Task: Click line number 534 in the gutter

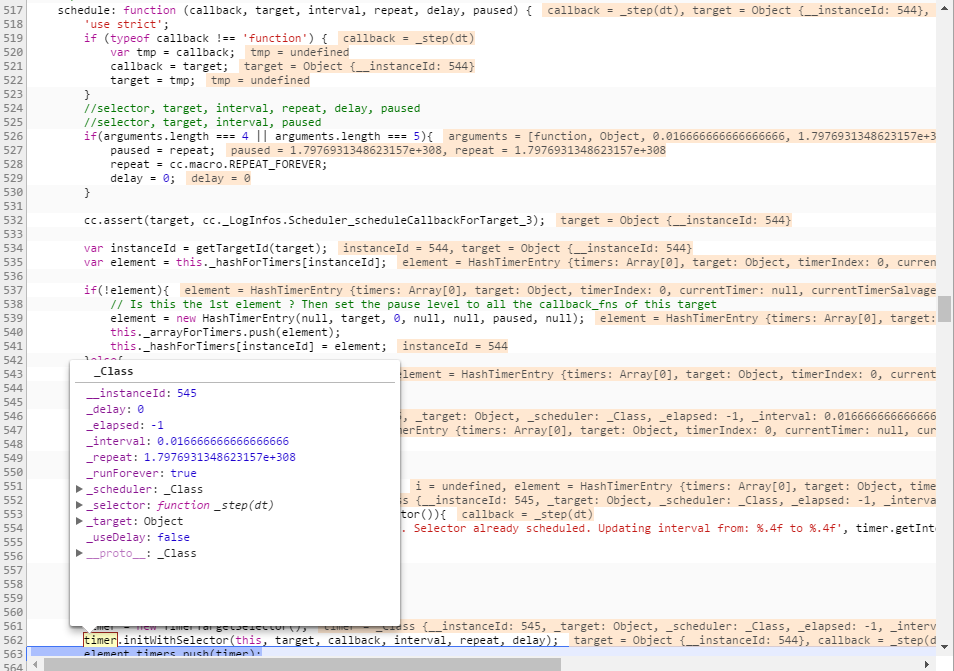Action: (x=13, y=248)
